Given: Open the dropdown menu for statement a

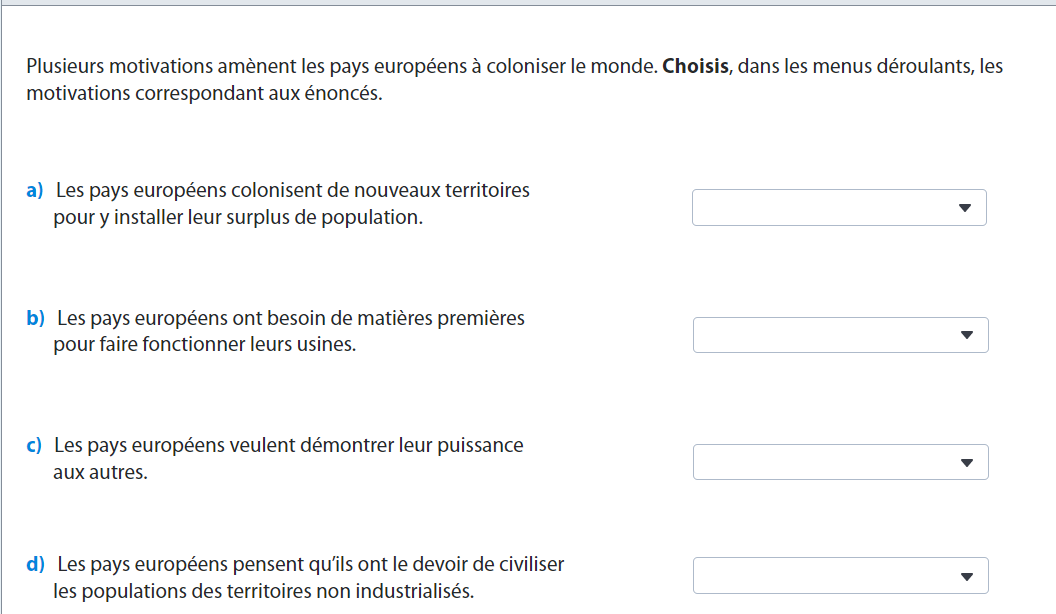Looking at the screenshot, I should point(838,208).
